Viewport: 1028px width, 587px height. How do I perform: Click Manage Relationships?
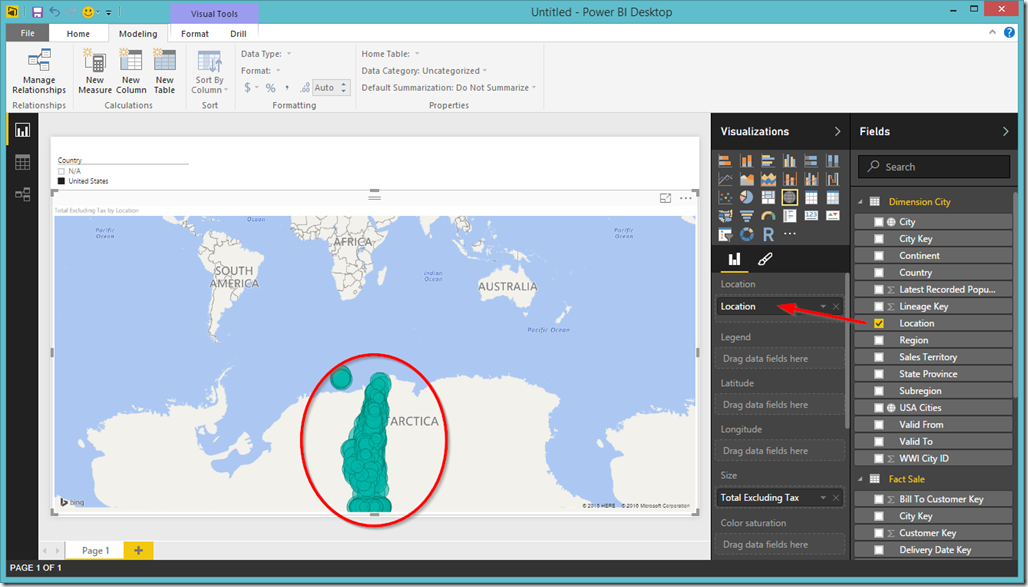[x=39, y=71]
